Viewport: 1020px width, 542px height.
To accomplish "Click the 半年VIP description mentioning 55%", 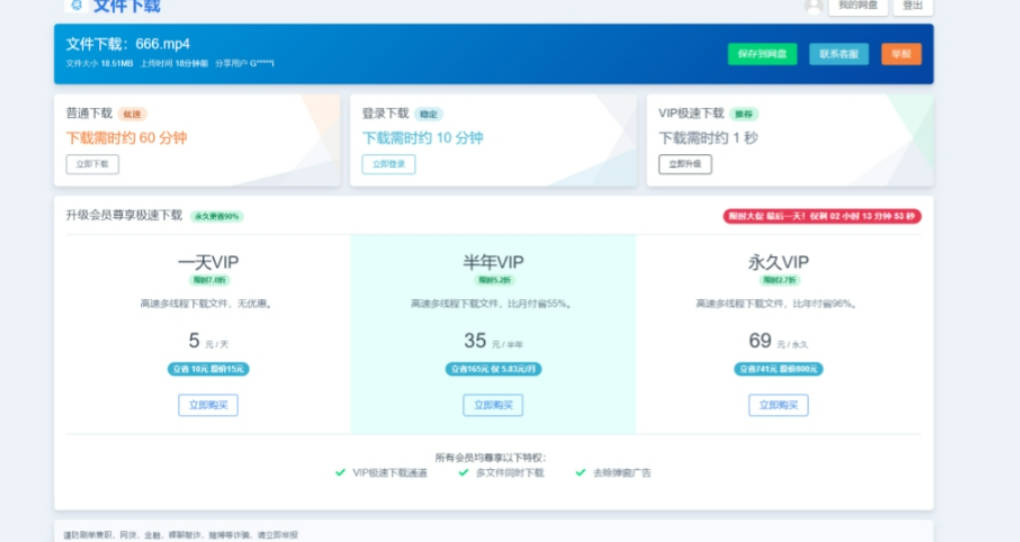I will coord(490,303).
